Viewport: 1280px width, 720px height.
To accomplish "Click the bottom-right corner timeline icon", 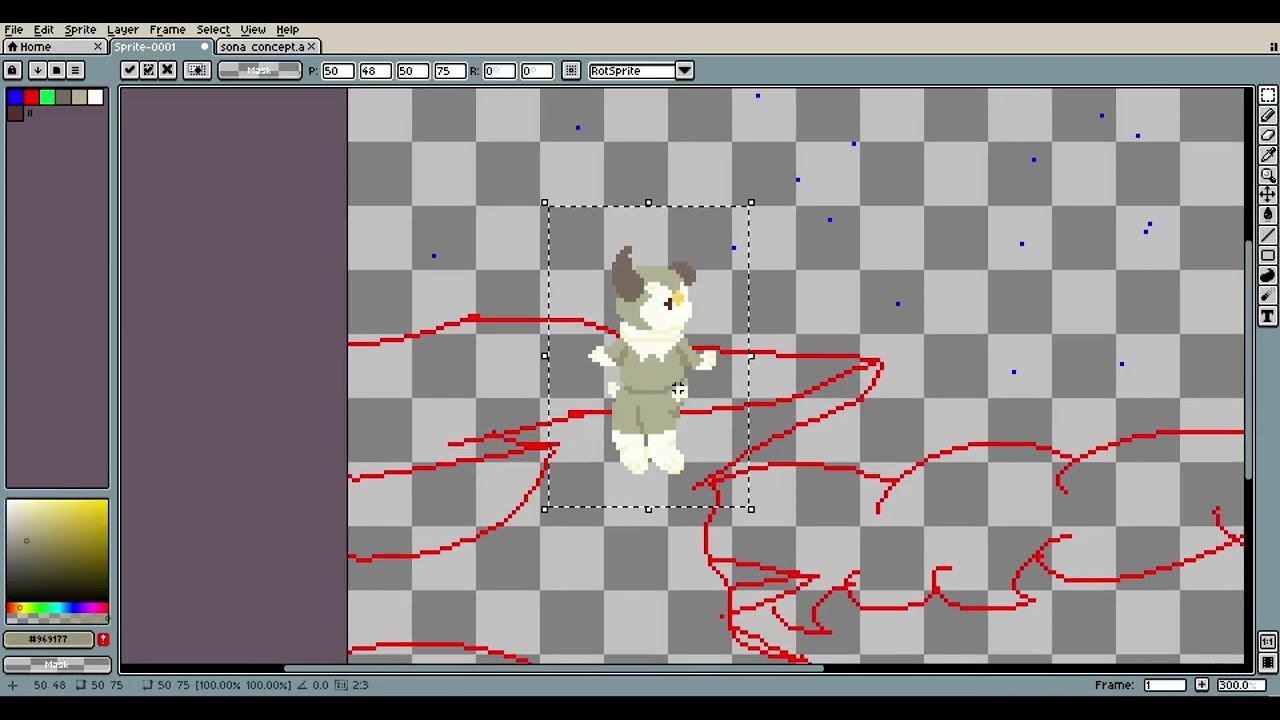I will [1268, 662].
